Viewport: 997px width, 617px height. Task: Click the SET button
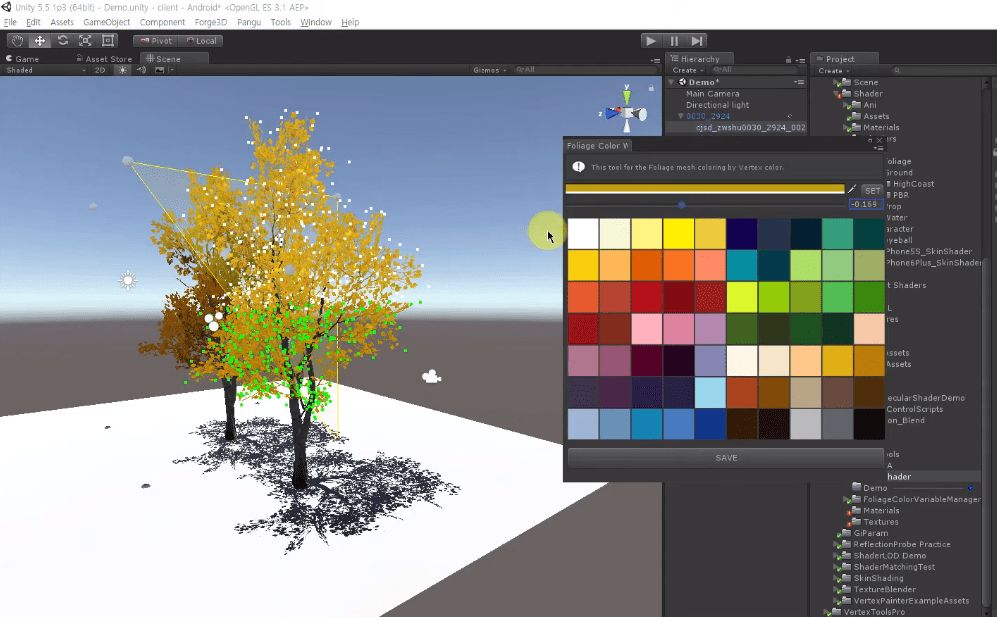point(872,190)
